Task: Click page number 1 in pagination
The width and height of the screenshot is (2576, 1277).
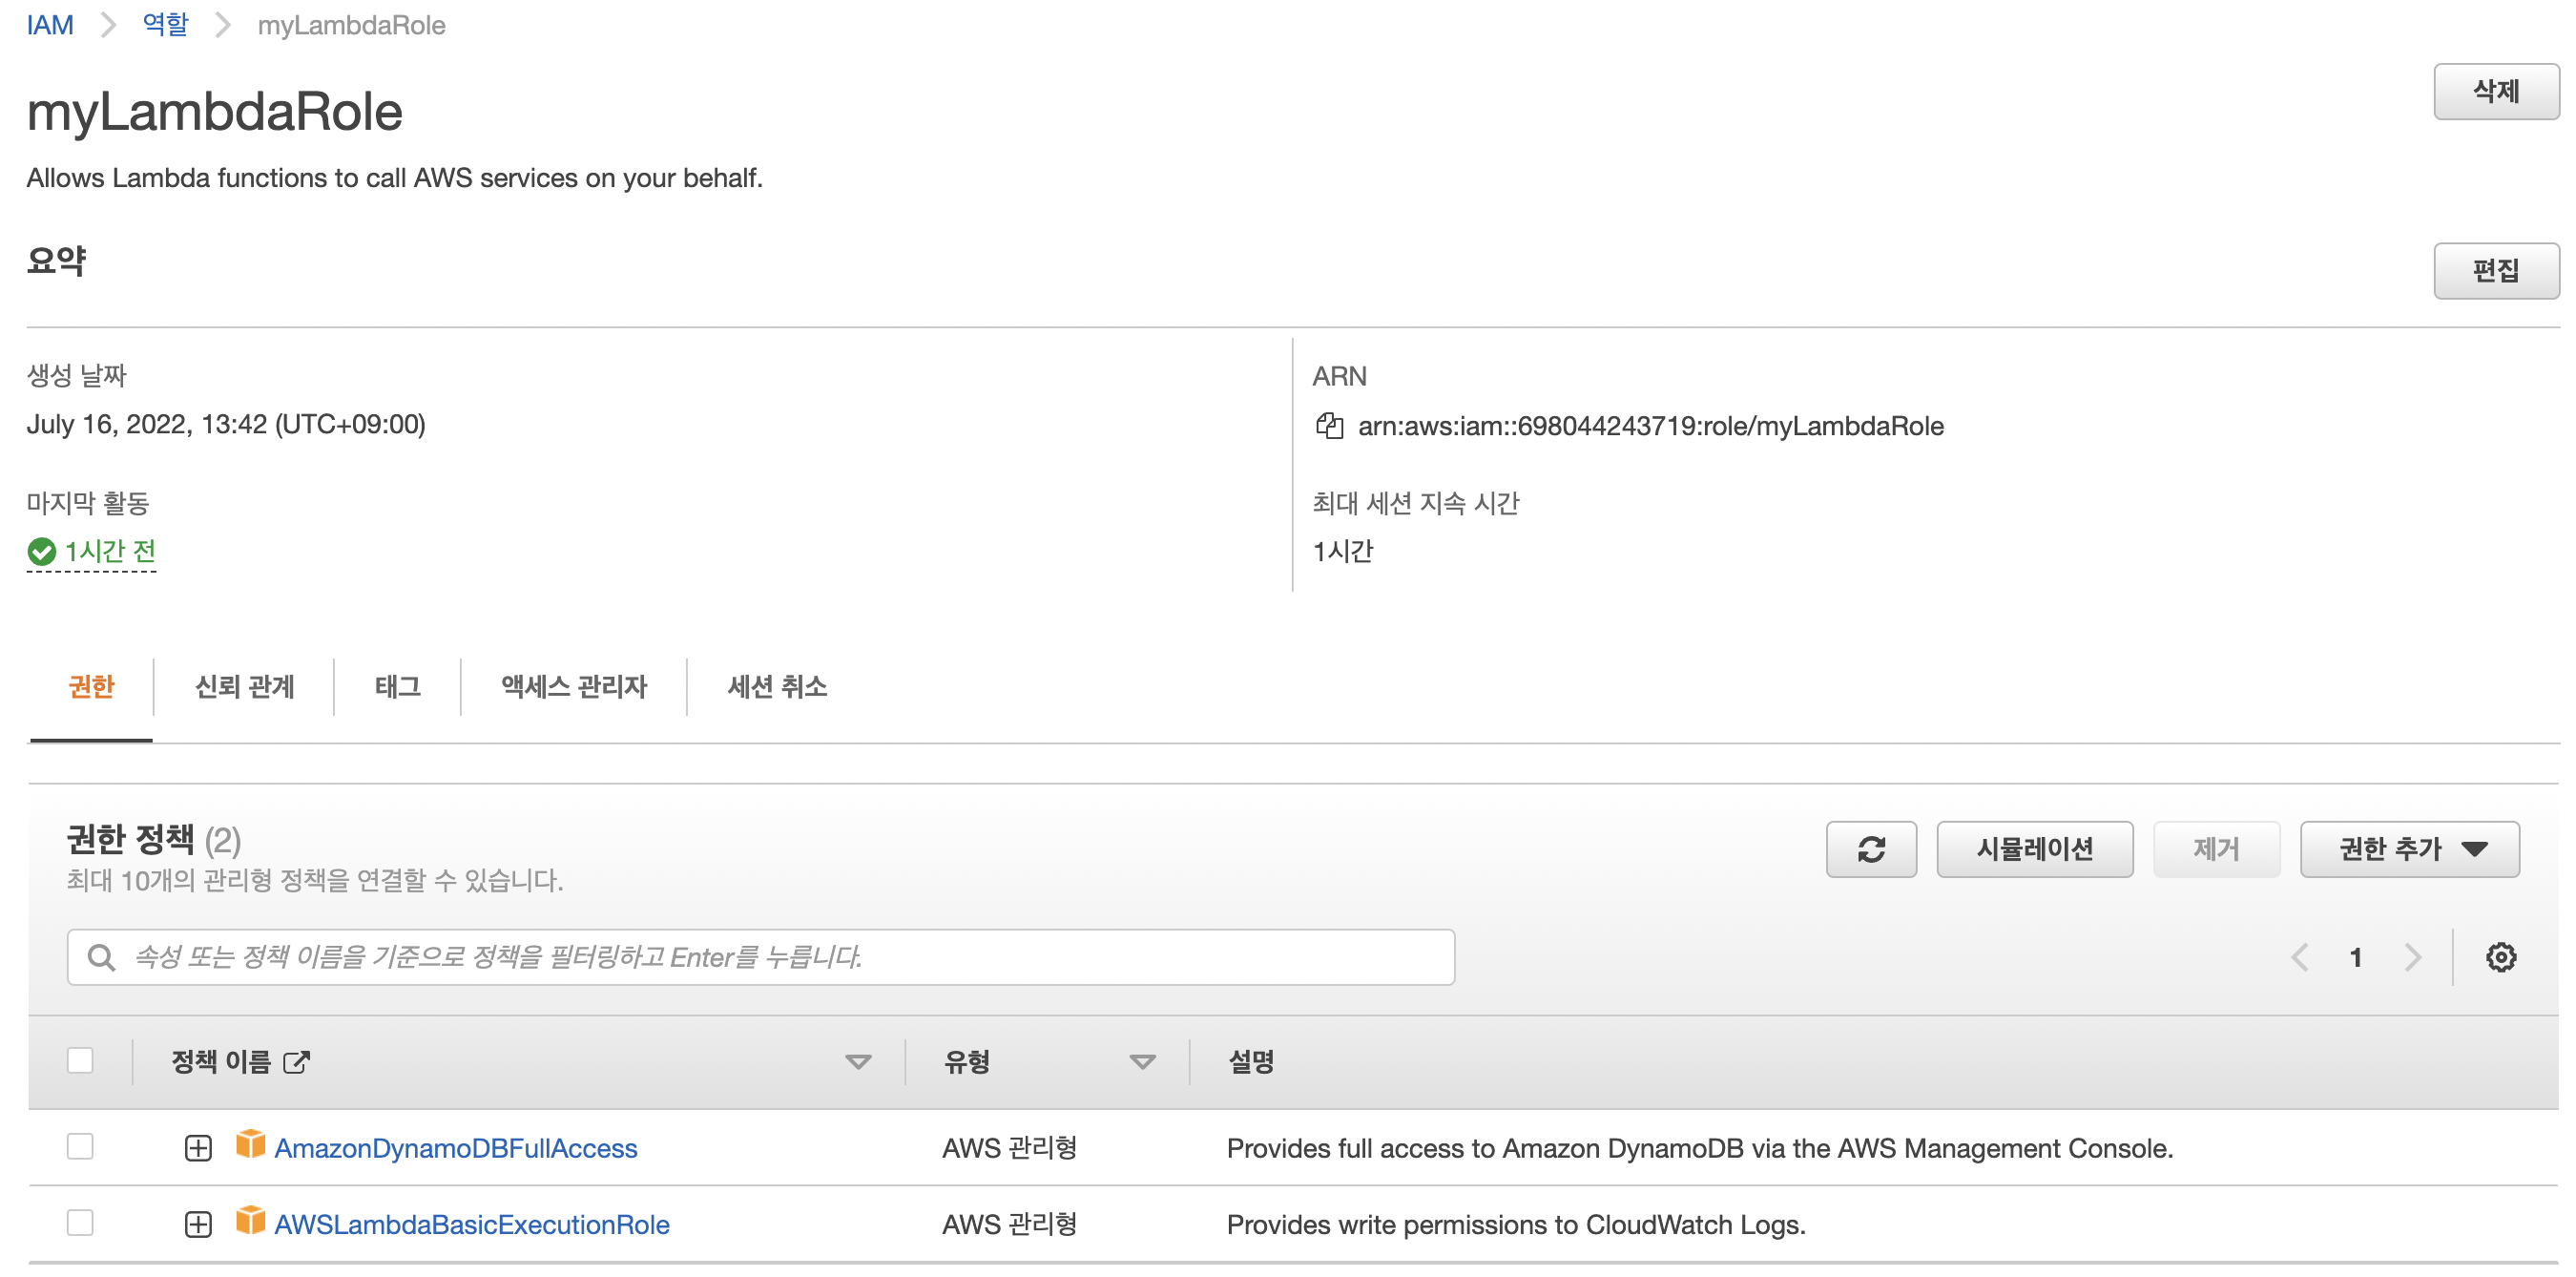Action: 2356,957
